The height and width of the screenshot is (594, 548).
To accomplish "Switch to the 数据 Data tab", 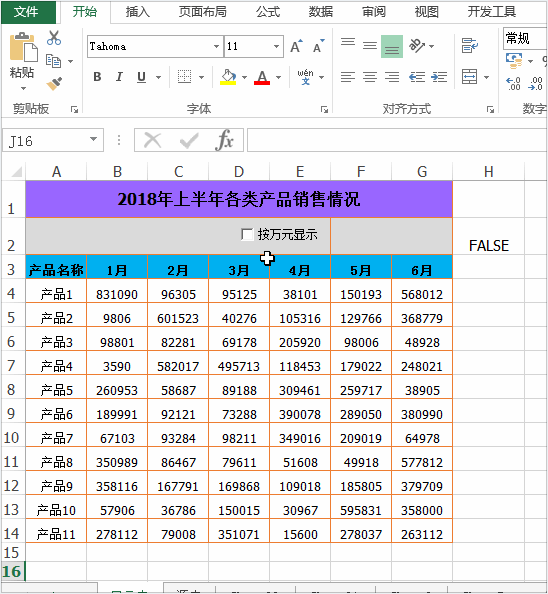I will (x=321, y=12).
